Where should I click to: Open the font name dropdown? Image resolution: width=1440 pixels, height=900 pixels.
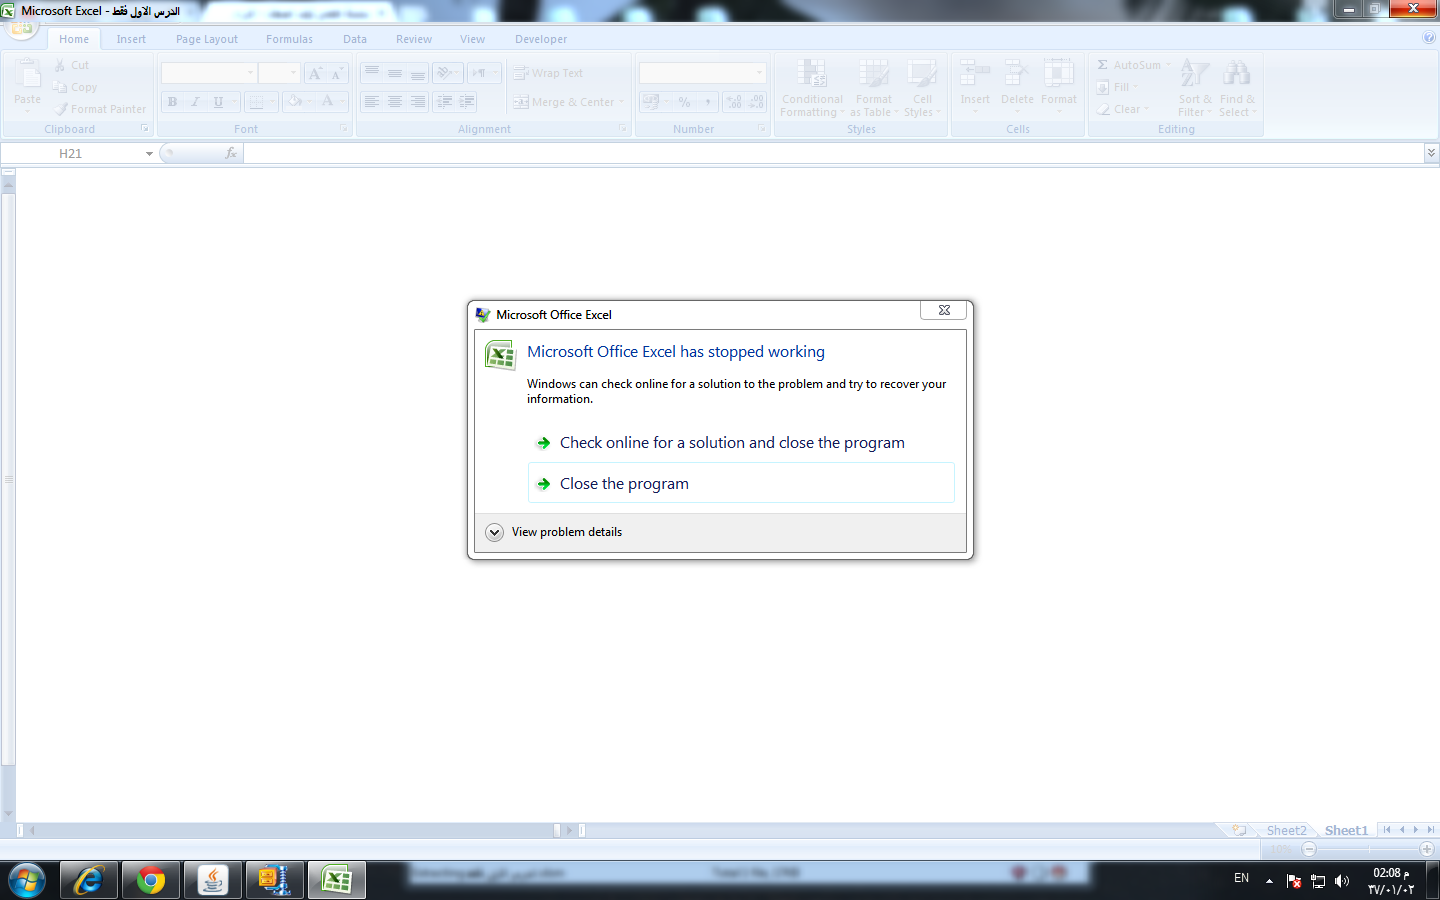tap(250, 73)
